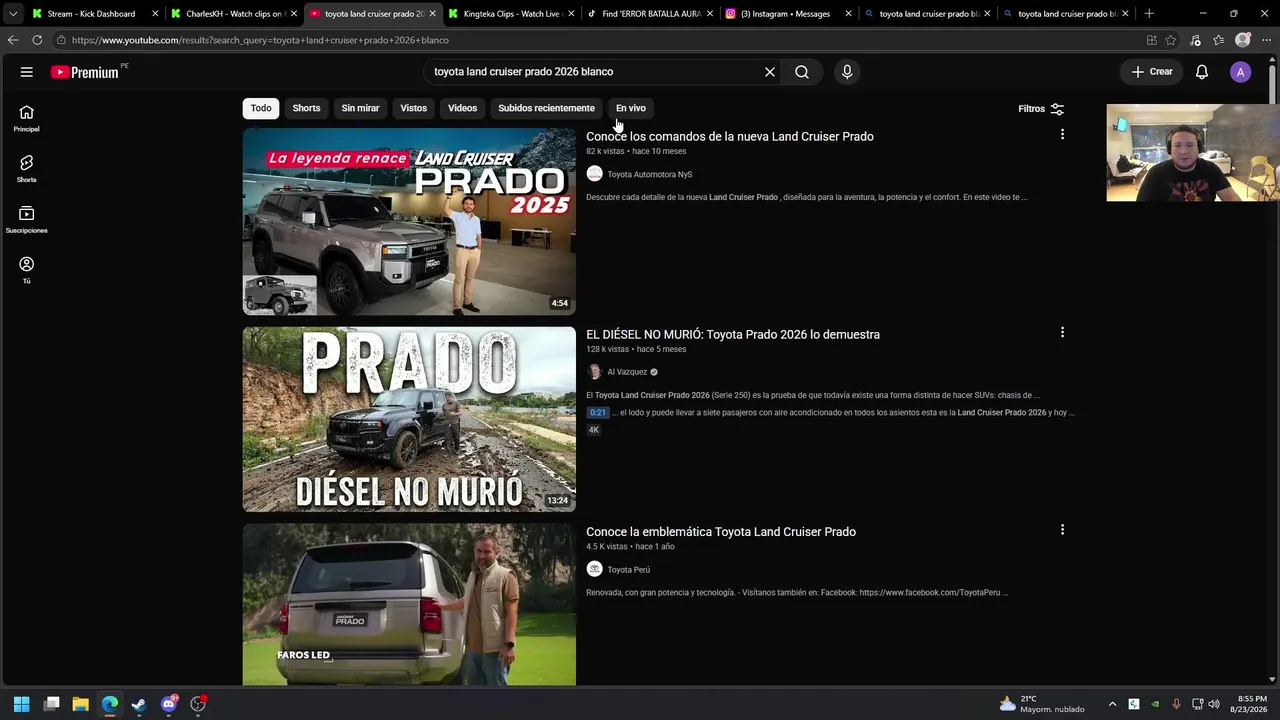Screen dimensions: 1280x720
Task: Open Shorts in the left sidebar
Action: (x=27, y=169)
